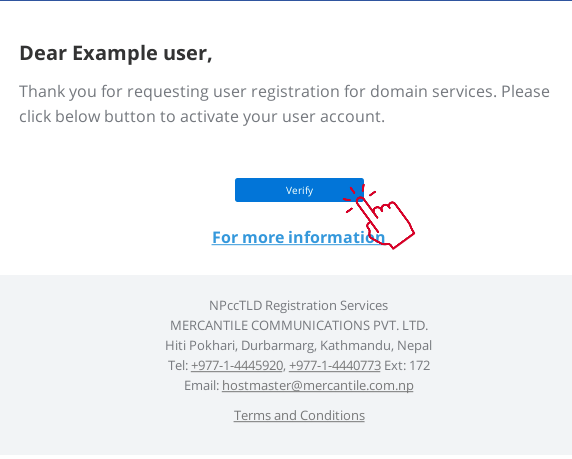View the Terms and Conditions link
This screenshot has height=459, width=572.
coord(299,416)
